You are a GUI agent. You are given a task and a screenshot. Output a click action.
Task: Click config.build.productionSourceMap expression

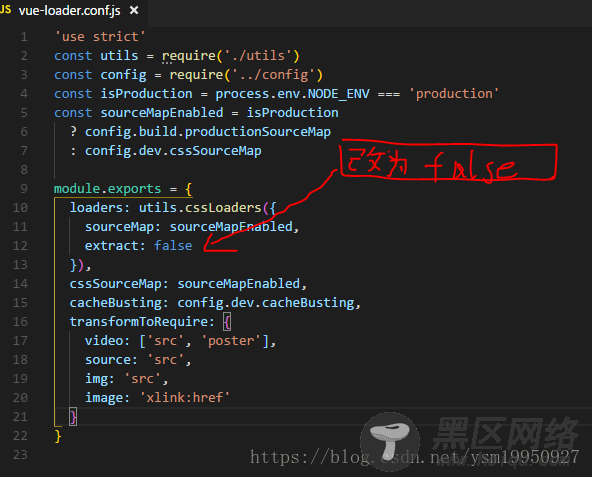pyautogui.click(x=208, y=132)
